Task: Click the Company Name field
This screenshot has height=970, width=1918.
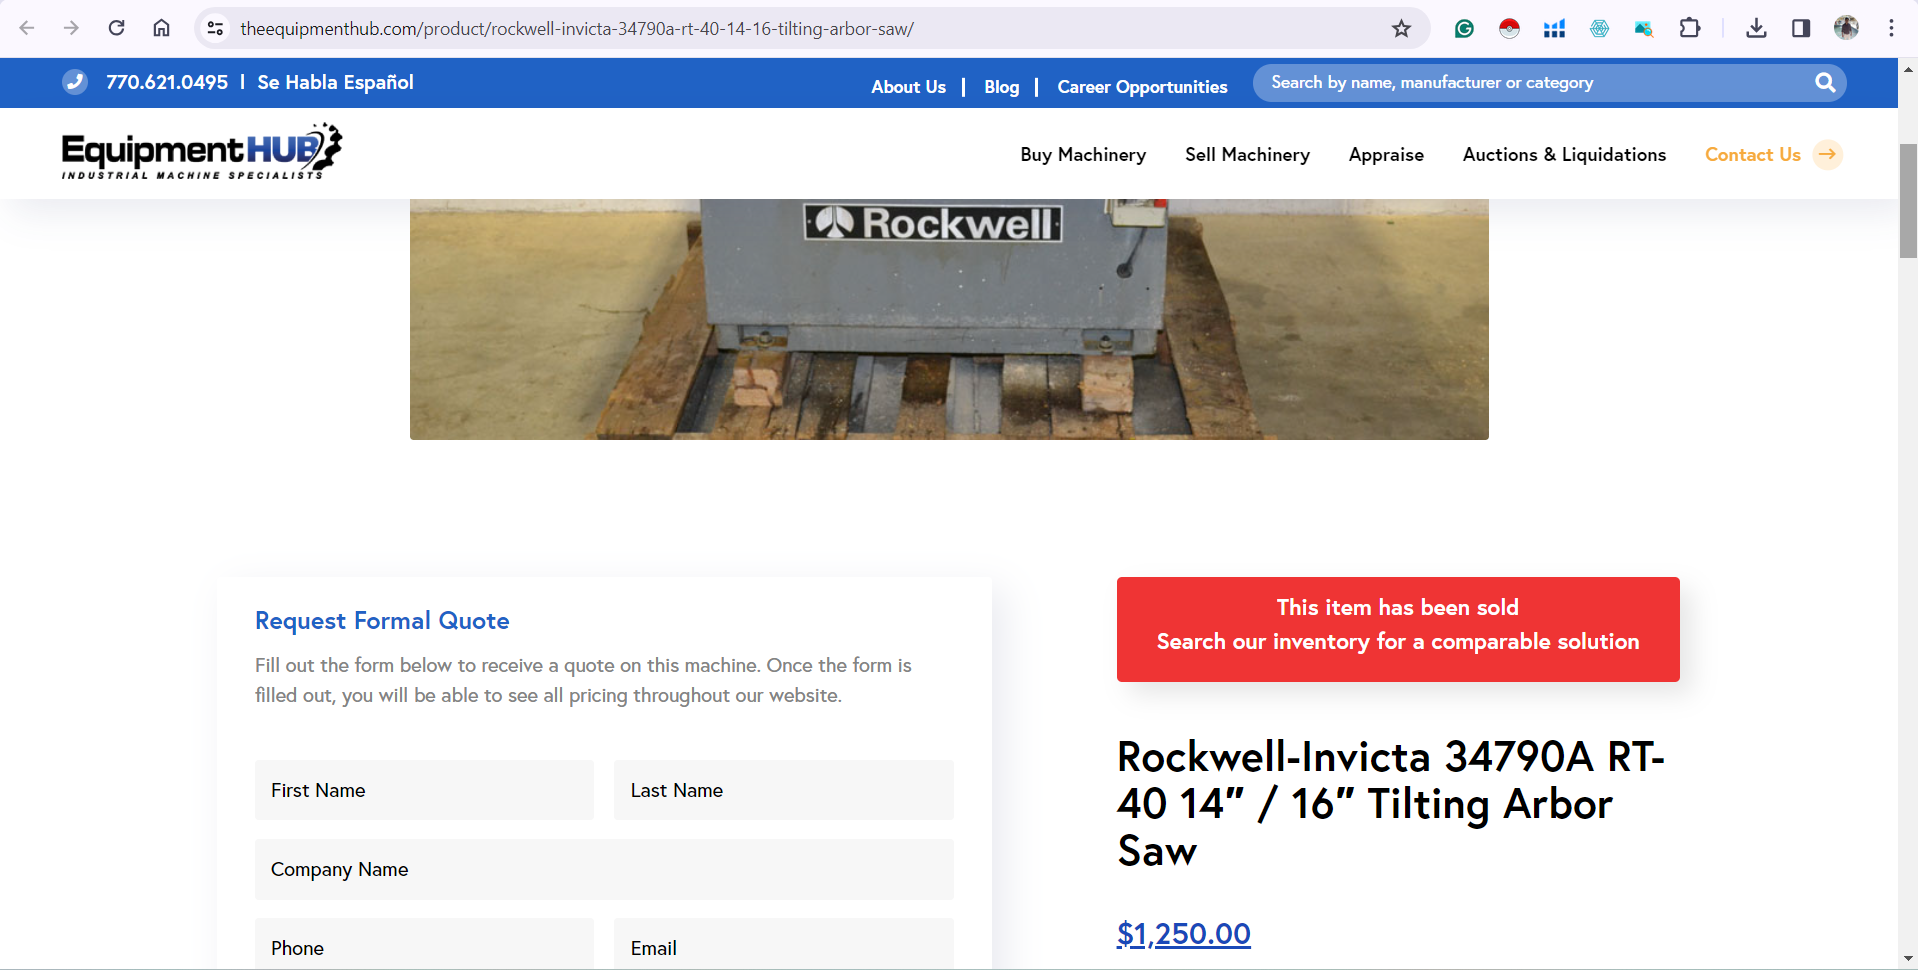Action: [604, 869]
